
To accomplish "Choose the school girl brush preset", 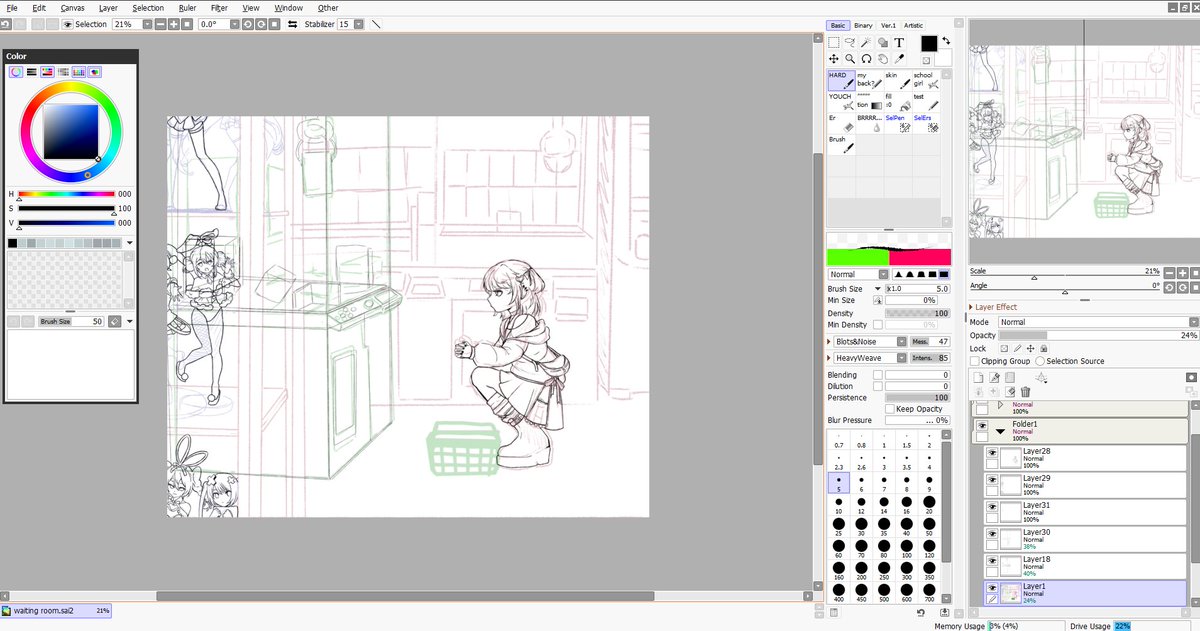I will (x=926, y=81).
